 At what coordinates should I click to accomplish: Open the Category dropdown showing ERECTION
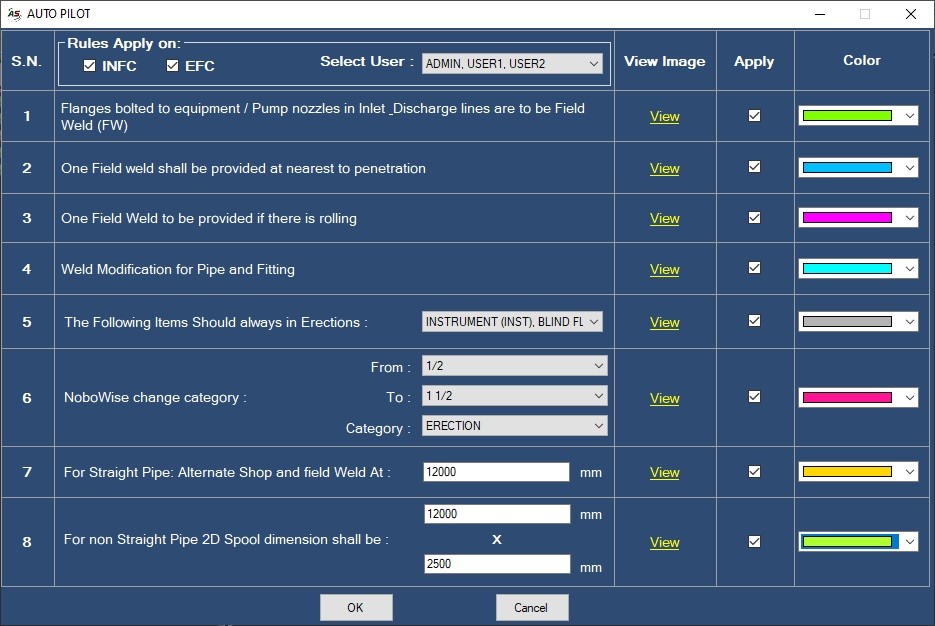(x=515, y=426)
